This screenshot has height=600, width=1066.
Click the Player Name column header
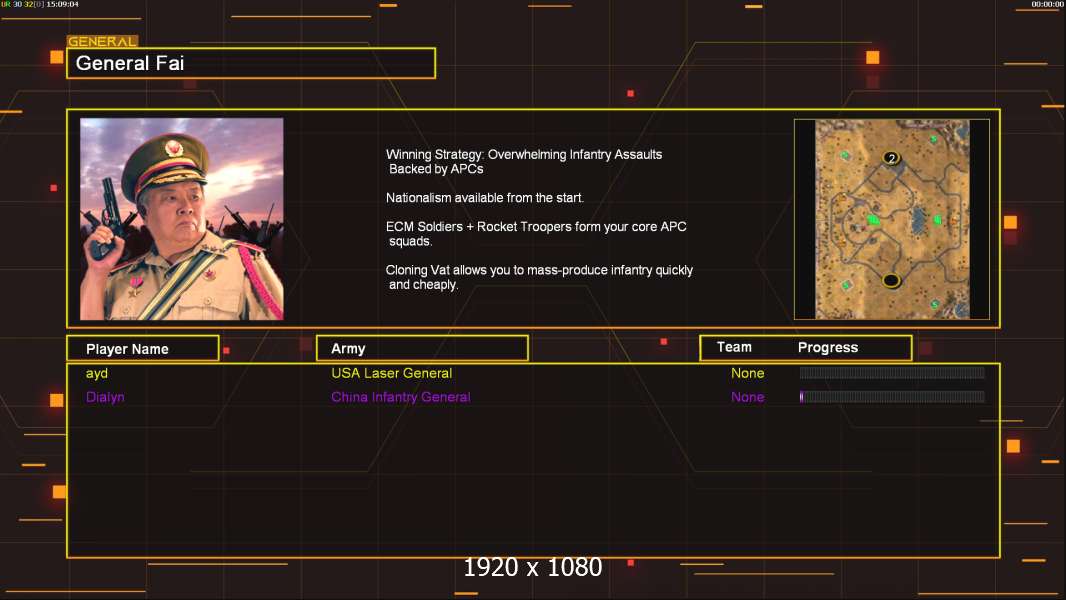click(143, 349)
